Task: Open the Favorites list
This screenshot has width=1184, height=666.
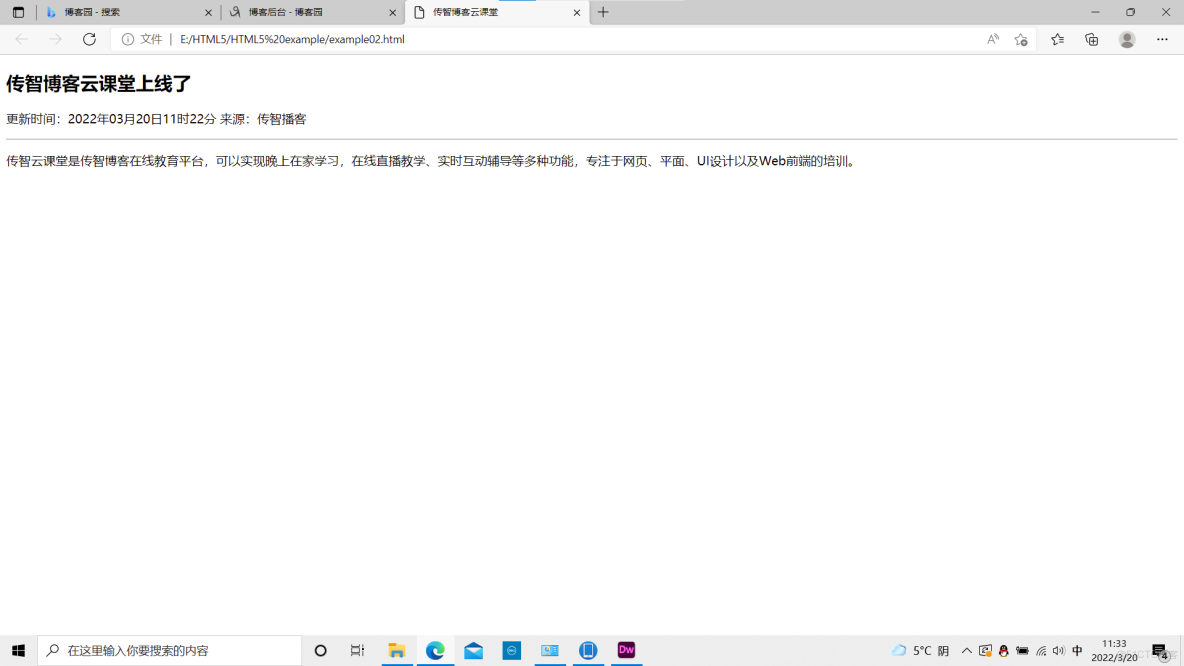Action: pyautogui.click(x=1057, y=39)
